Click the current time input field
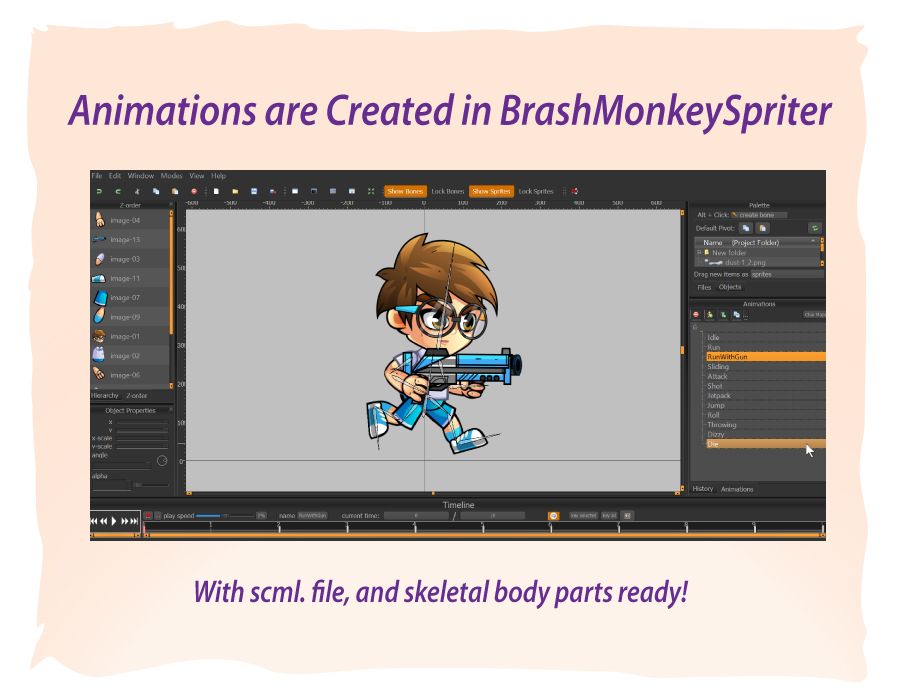900x700 pixels. [x=416, y=516]
